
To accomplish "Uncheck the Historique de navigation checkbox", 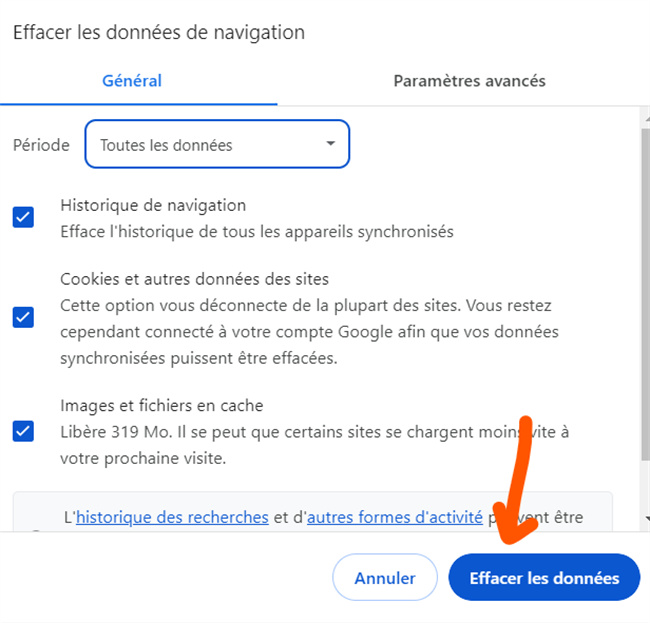I will 23,217.
